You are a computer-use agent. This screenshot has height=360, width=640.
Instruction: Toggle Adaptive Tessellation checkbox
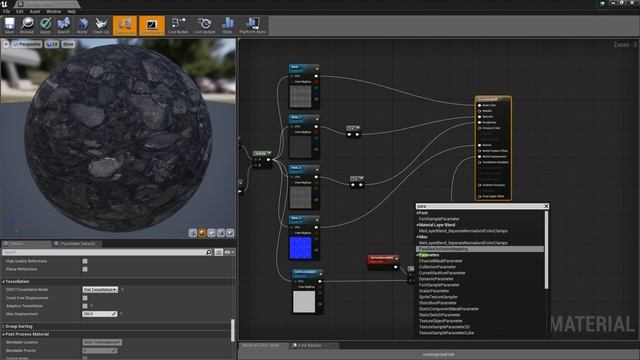[85, 306]
